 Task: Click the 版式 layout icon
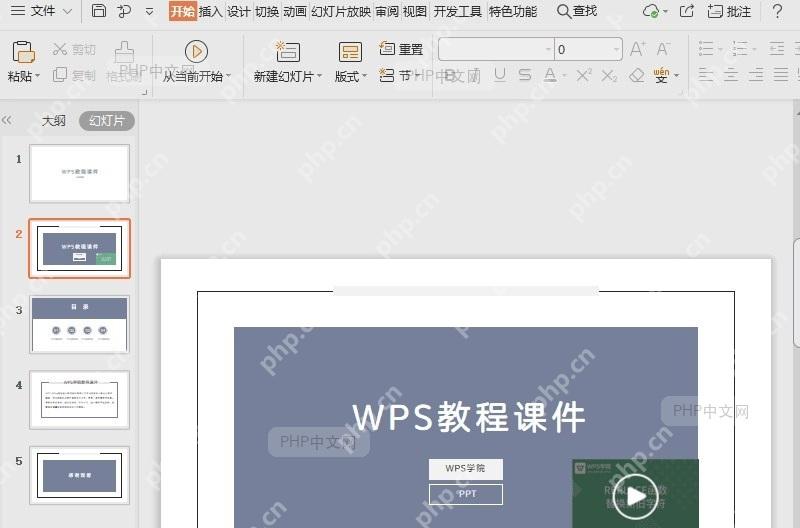(x=350, y=52)
